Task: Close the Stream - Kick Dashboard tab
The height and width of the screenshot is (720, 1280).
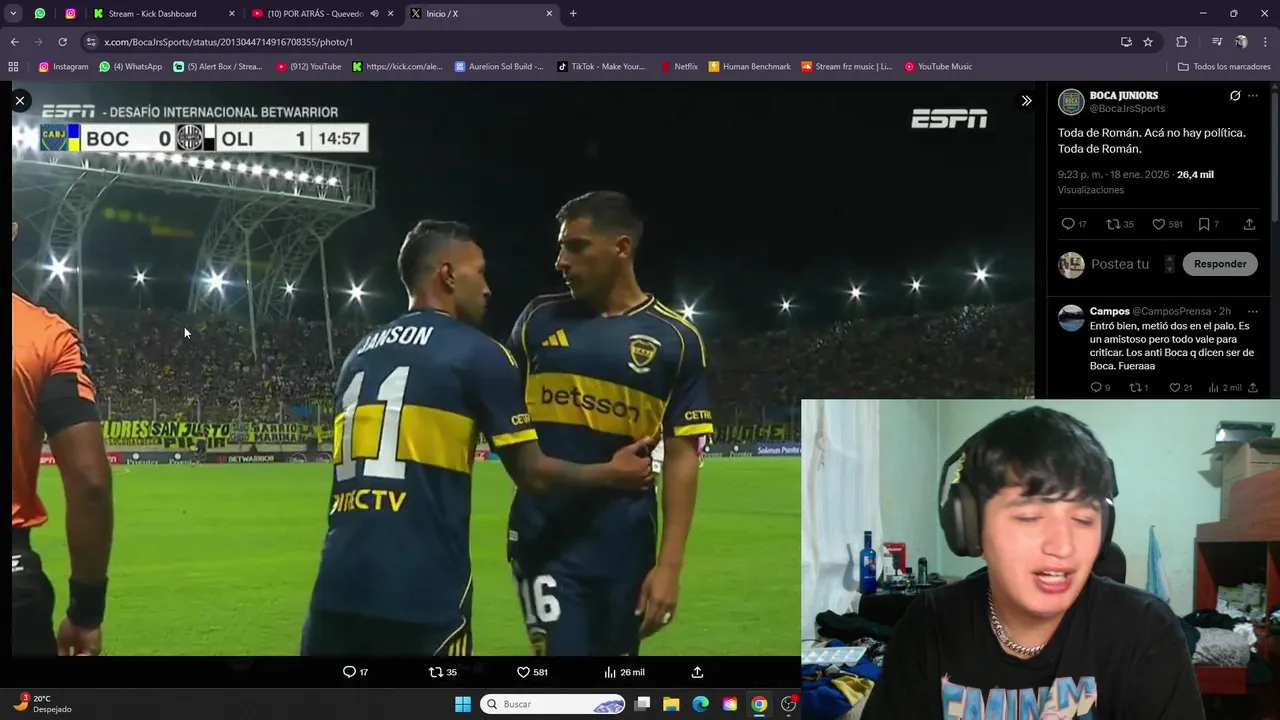Action: [x=232, y=14]
